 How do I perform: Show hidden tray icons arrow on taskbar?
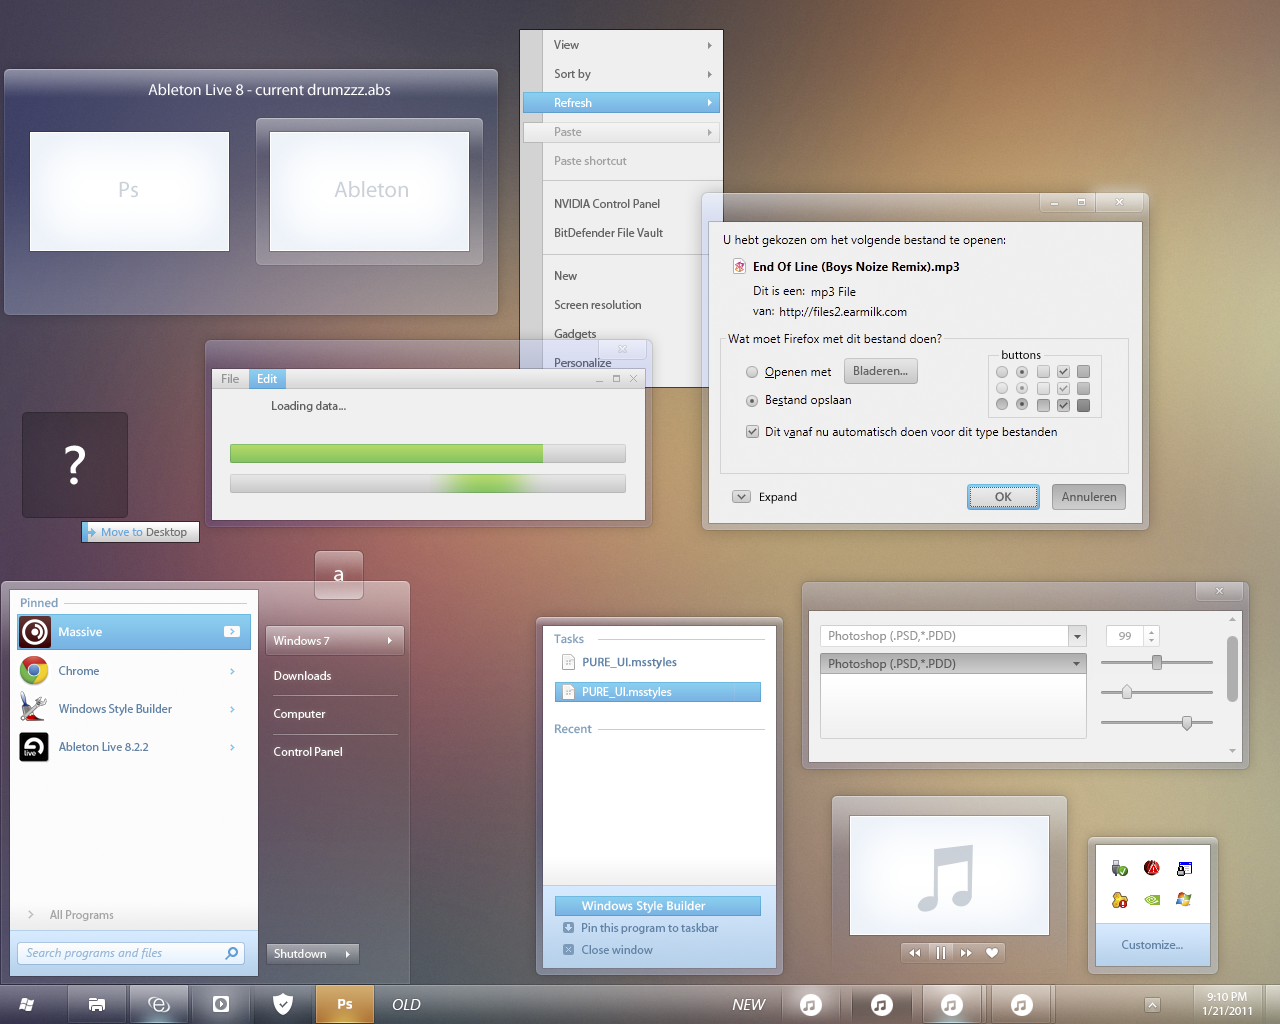(1152, 1005)
